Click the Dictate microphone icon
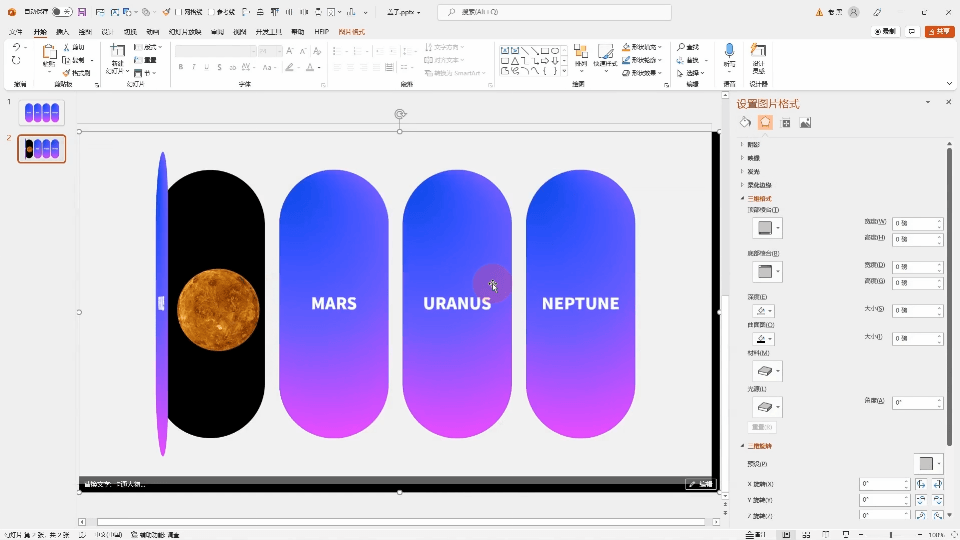 point(729,52)
